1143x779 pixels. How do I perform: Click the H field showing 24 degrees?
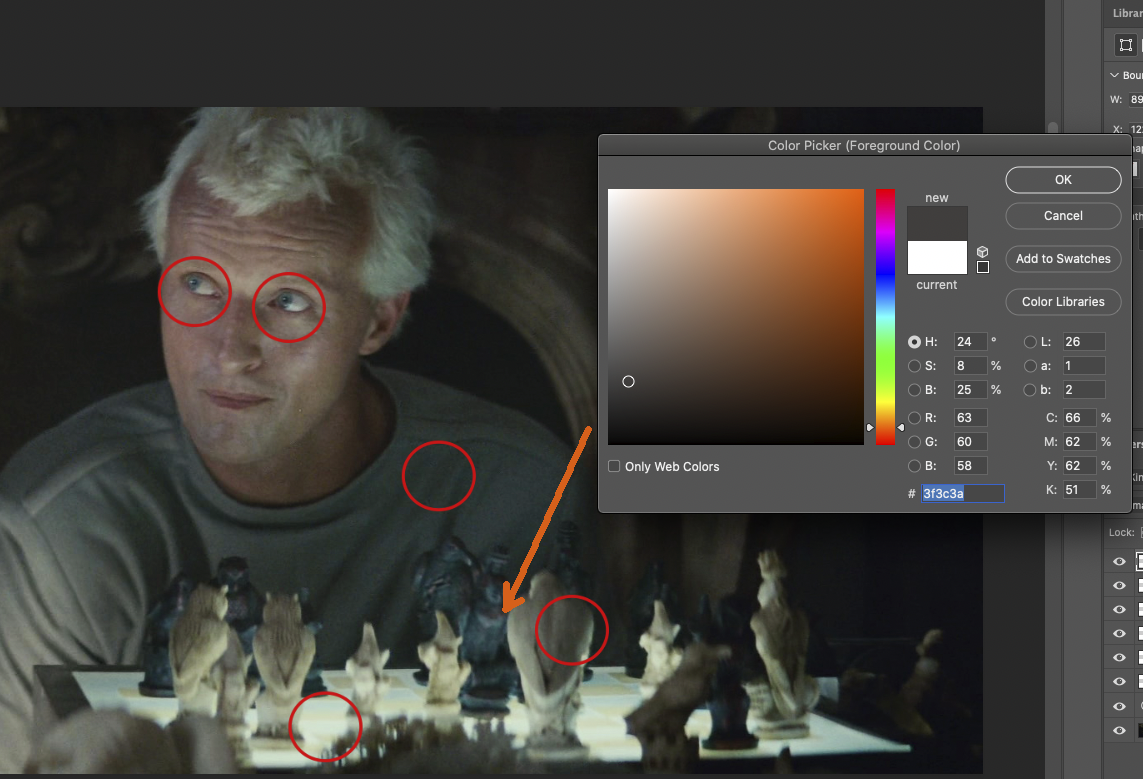click(x=970, y=342)
